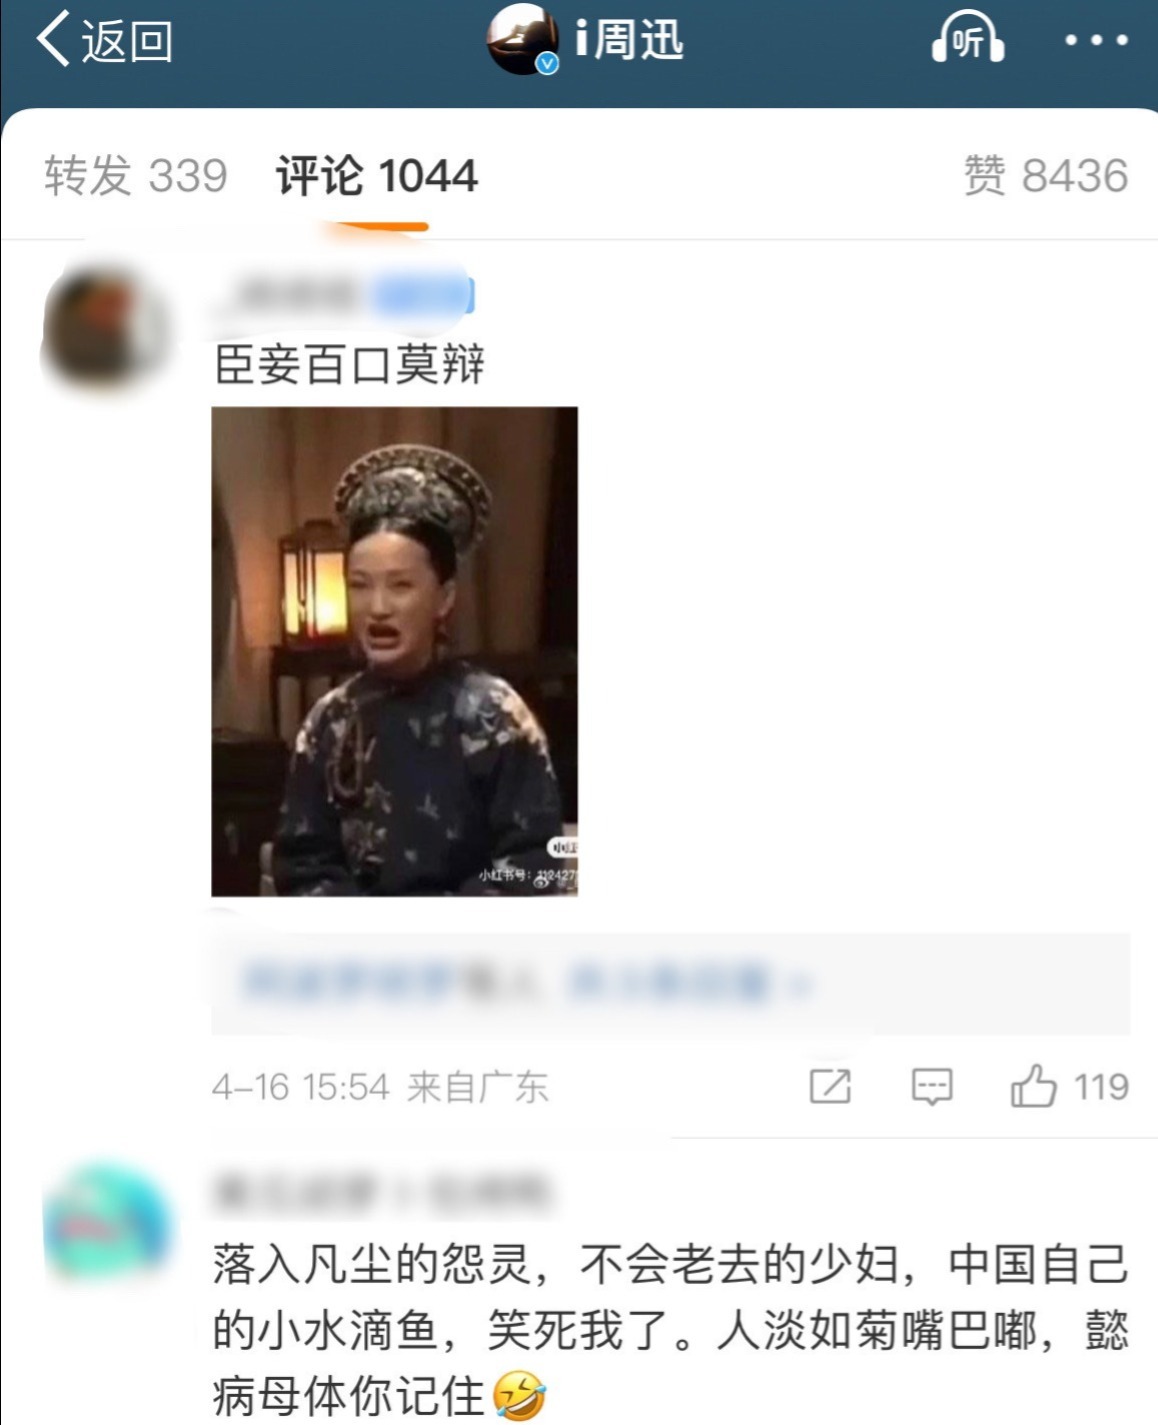The height and width of the screenshot is (1425, 1158).
Task: Open the headphone 听 listen icon
Action: (967, 38)
